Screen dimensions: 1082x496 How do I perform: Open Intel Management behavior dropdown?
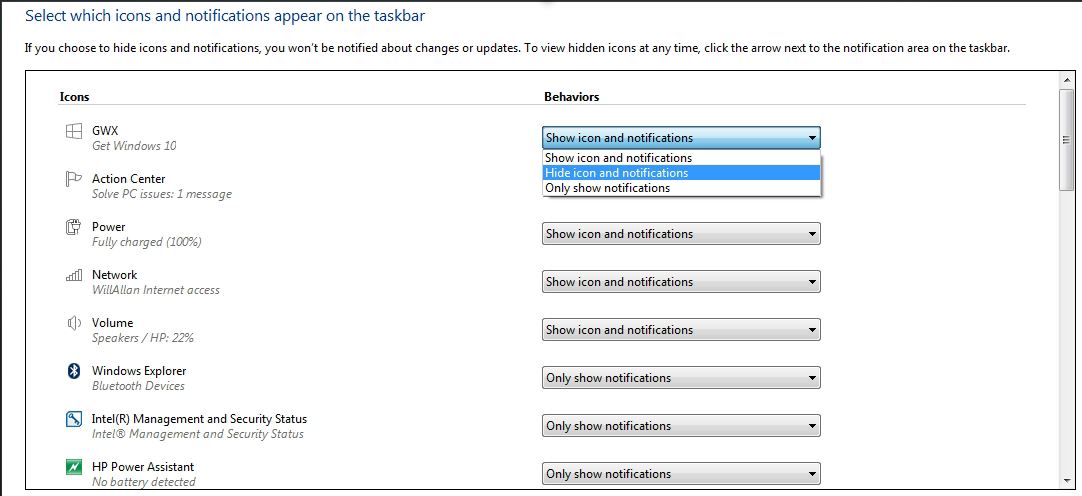click(x=681, y=426)
